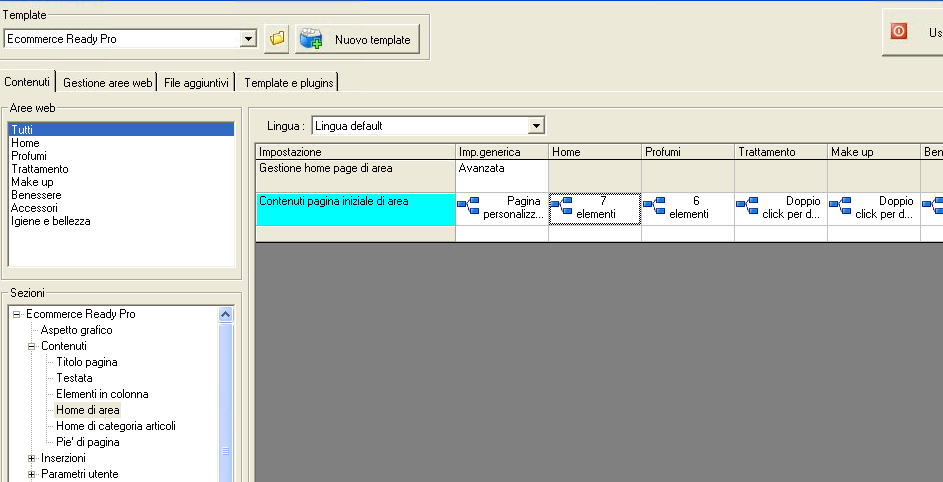The height and width of the screenshot is (482, 943).
Task: Select Tutti in Aree web list
Action: (121, 129)
